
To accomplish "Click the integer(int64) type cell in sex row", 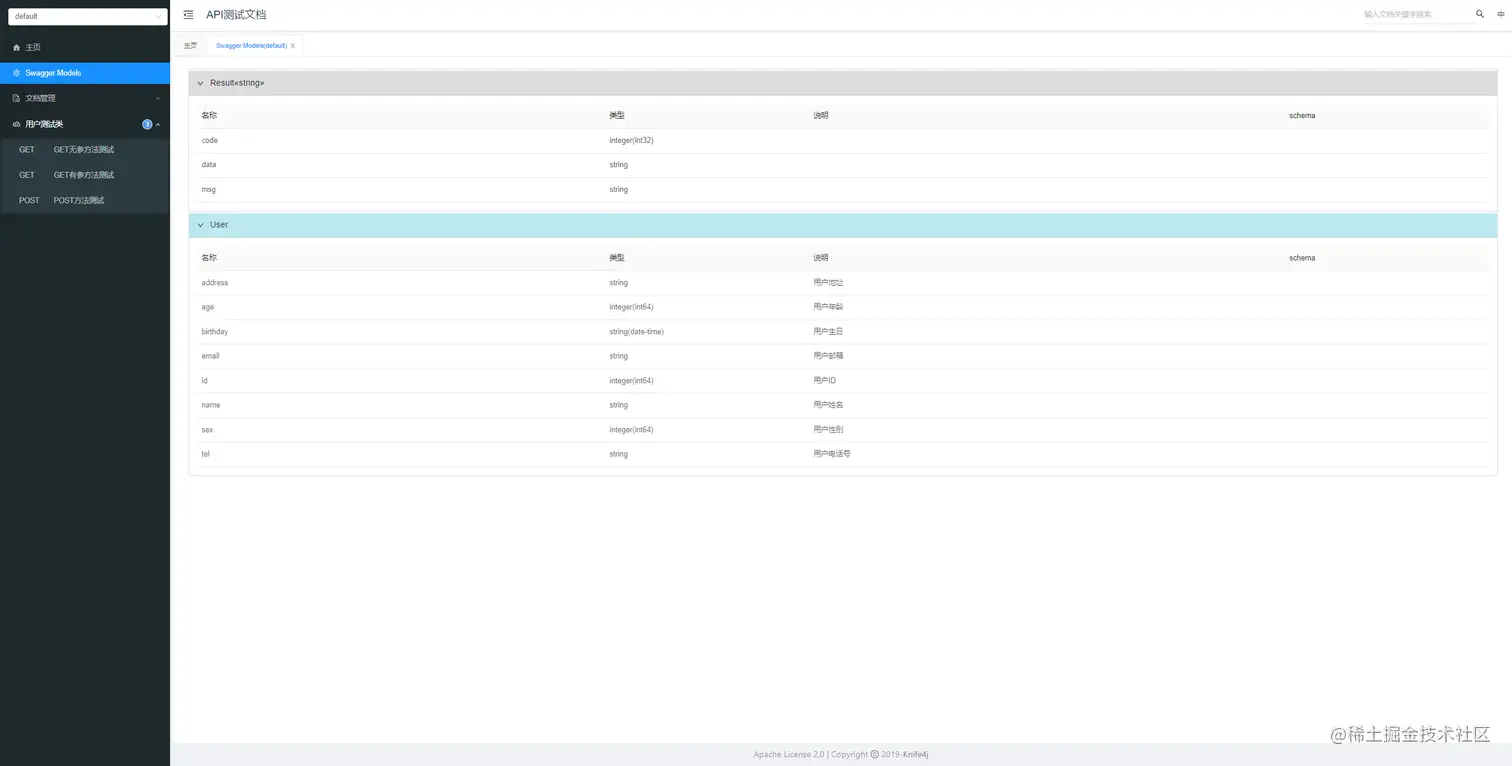I will click(x=631, y=429).
